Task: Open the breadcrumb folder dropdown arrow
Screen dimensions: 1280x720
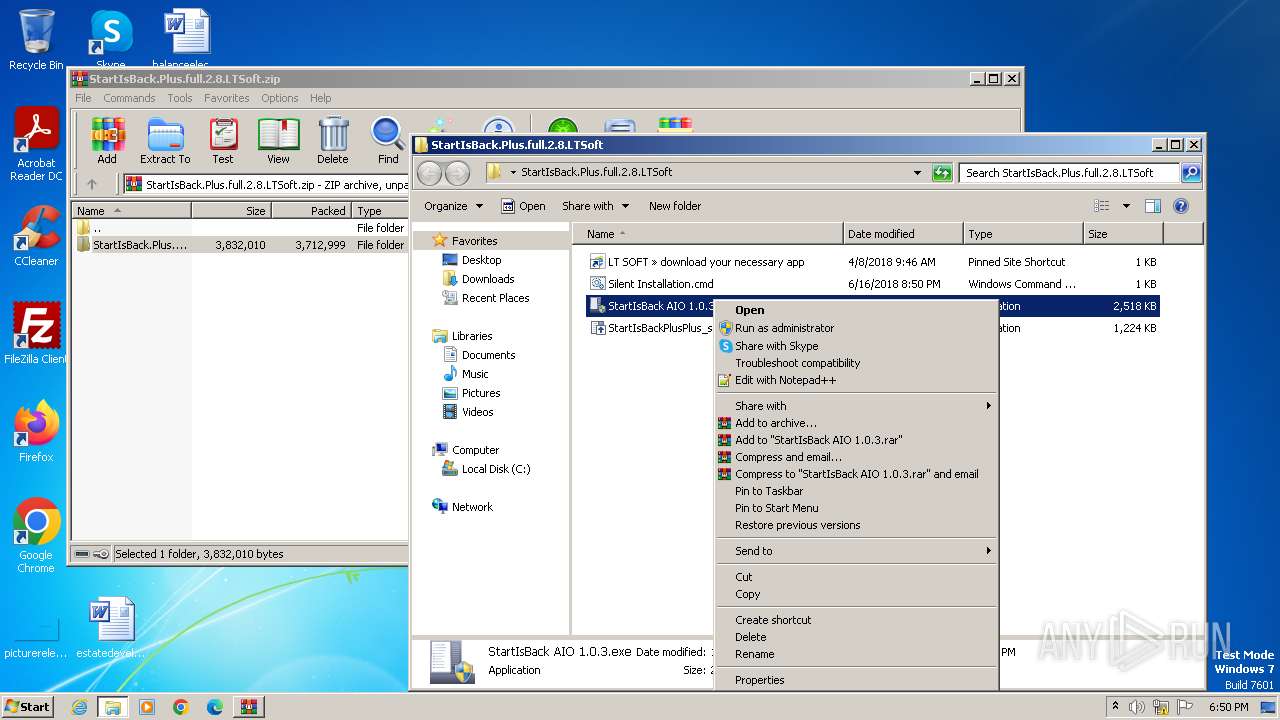Action: (513, 172)
